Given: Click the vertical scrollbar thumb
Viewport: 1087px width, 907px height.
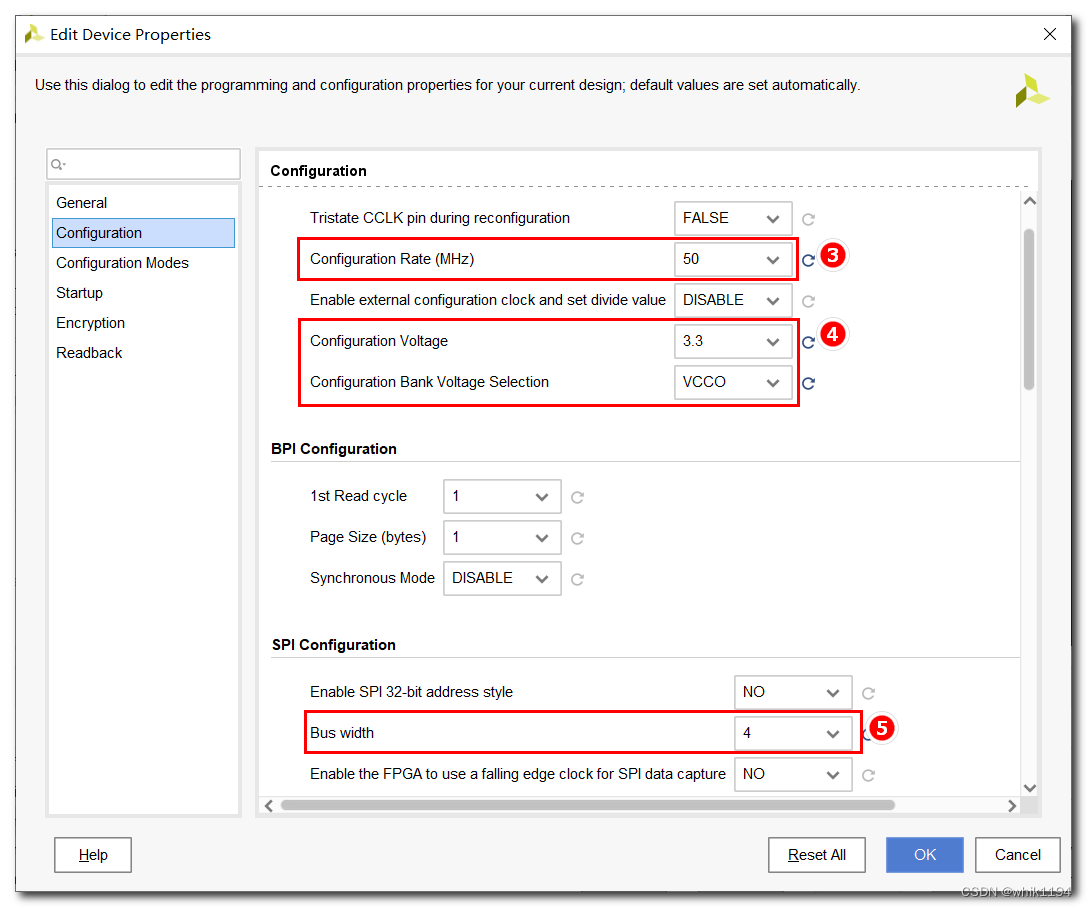Looking at the screenshot, I should click(x=1029, y=309).
